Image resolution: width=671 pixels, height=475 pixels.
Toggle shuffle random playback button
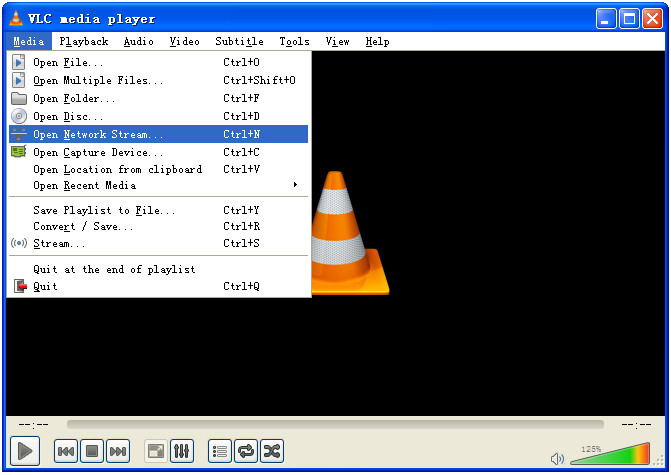point(272,451)
